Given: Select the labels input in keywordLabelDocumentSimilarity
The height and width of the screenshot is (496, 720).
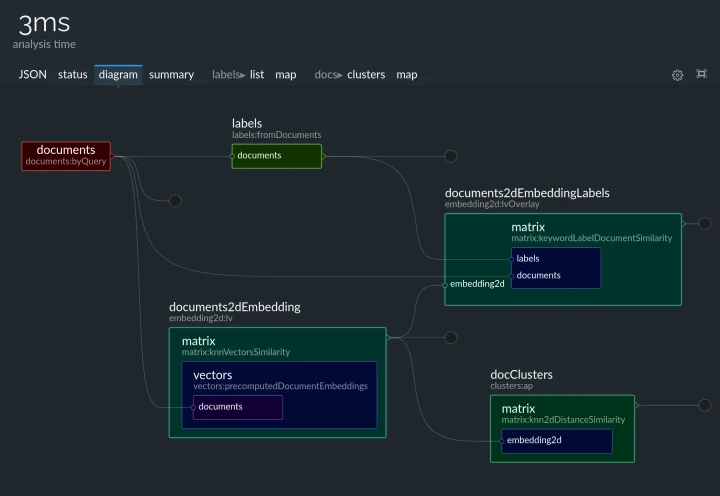Looking at the screenshot, I should (528, 259).
